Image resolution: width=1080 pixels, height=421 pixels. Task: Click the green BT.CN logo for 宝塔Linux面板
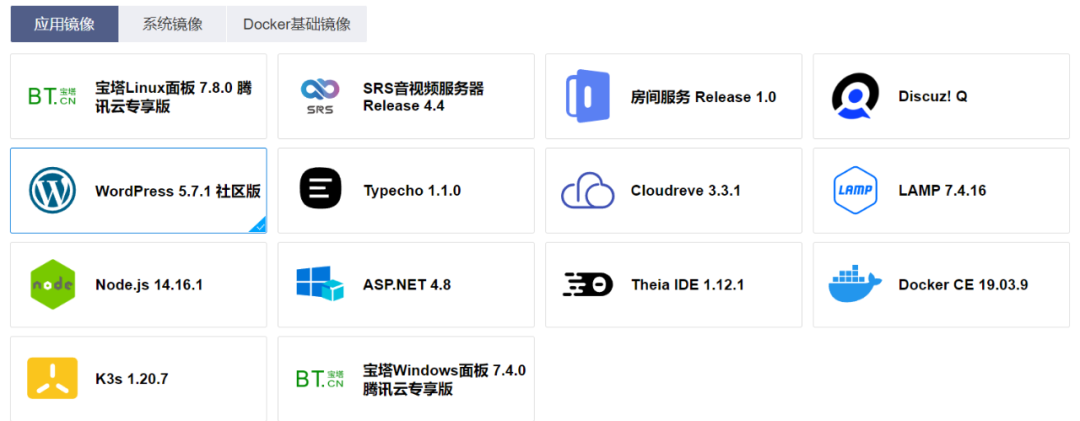52,96
